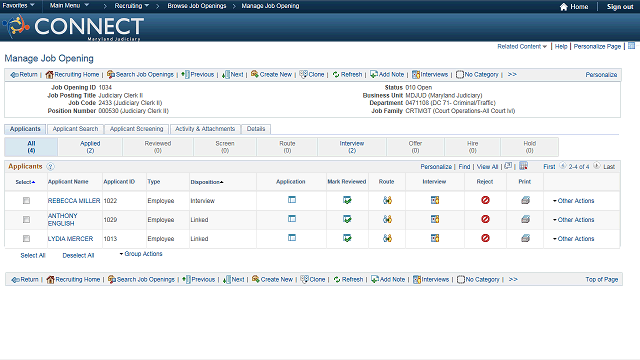Mark Anthony English as reviewed
The width and height of the screenshot is (640, 360).
point(347,219)
